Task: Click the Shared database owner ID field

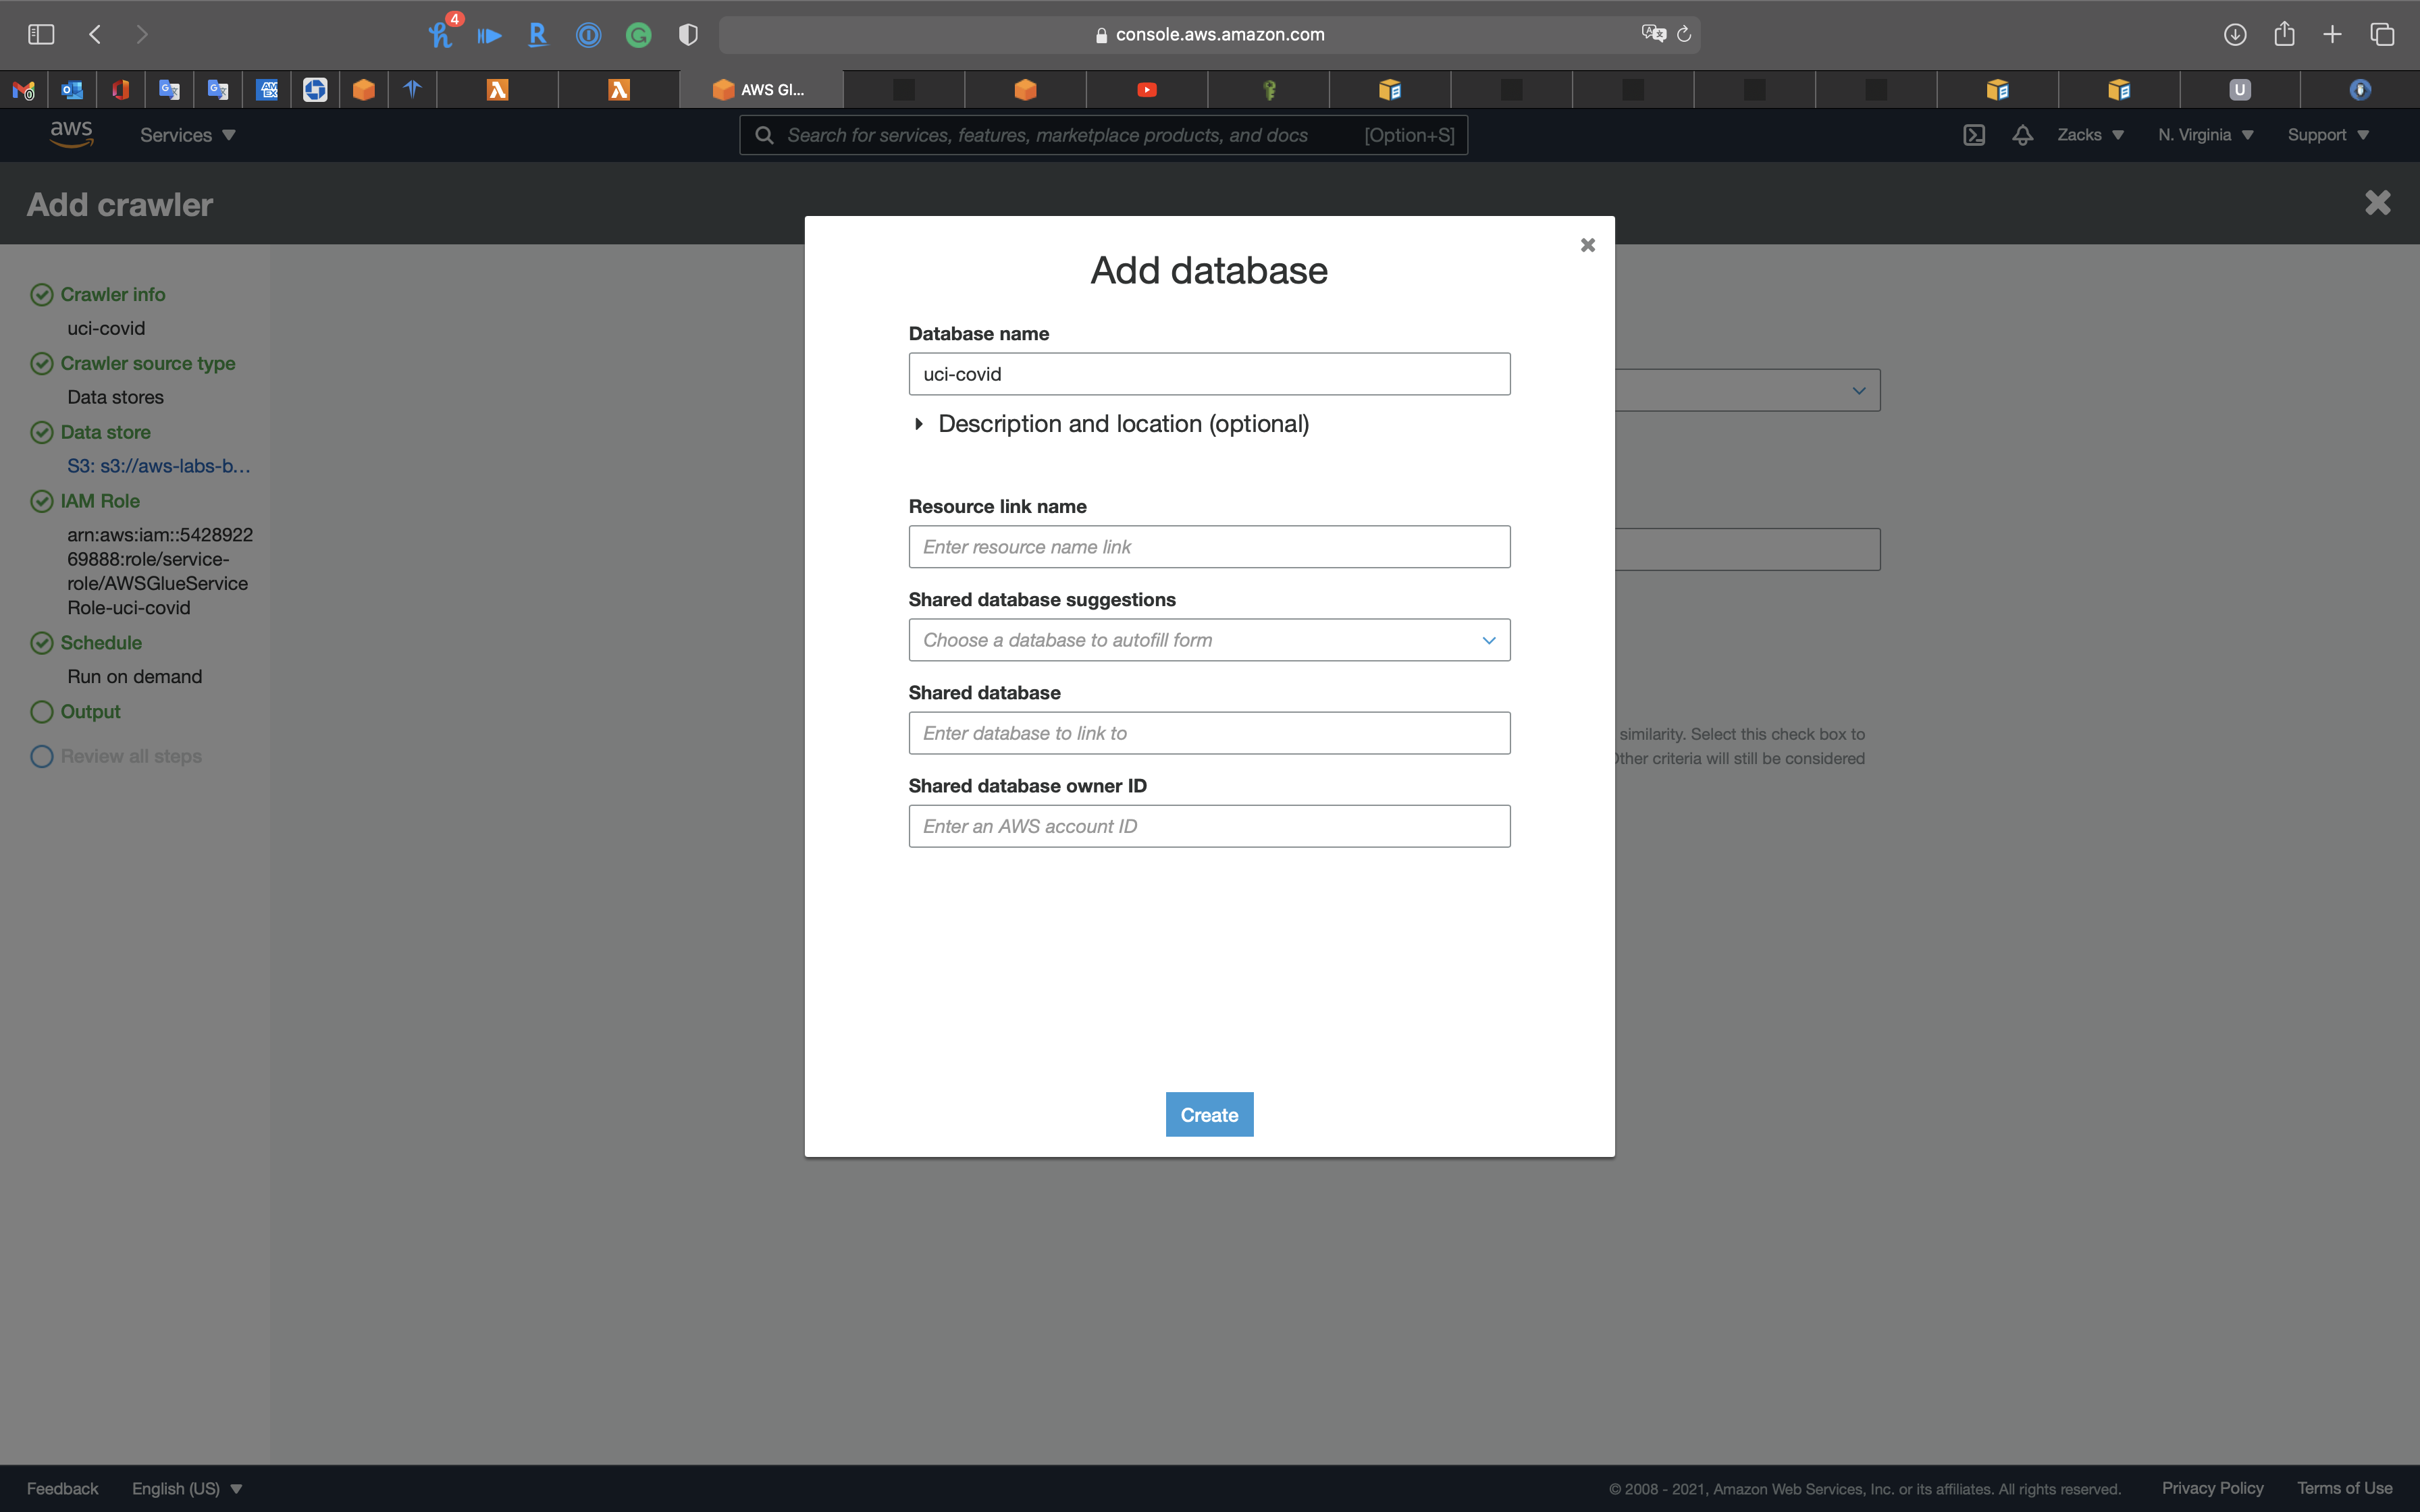Action: tap(1208, 826)
